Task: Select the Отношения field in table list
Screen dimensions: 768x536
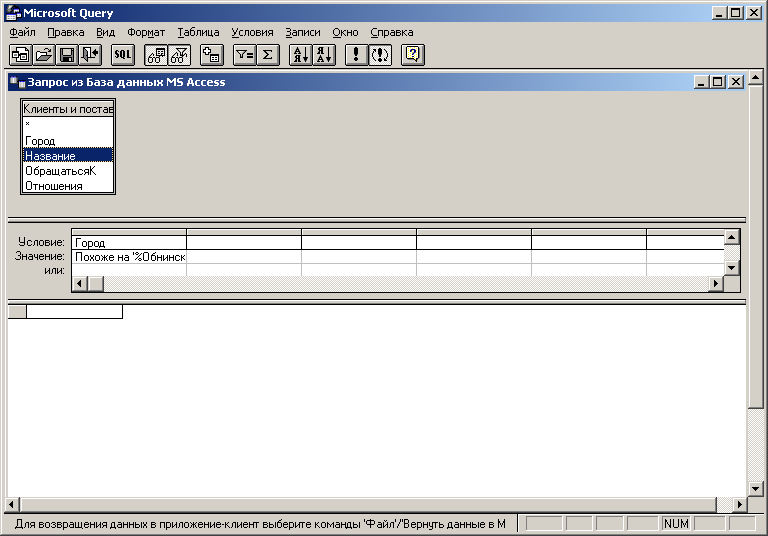Action: (x=68, y=186)
